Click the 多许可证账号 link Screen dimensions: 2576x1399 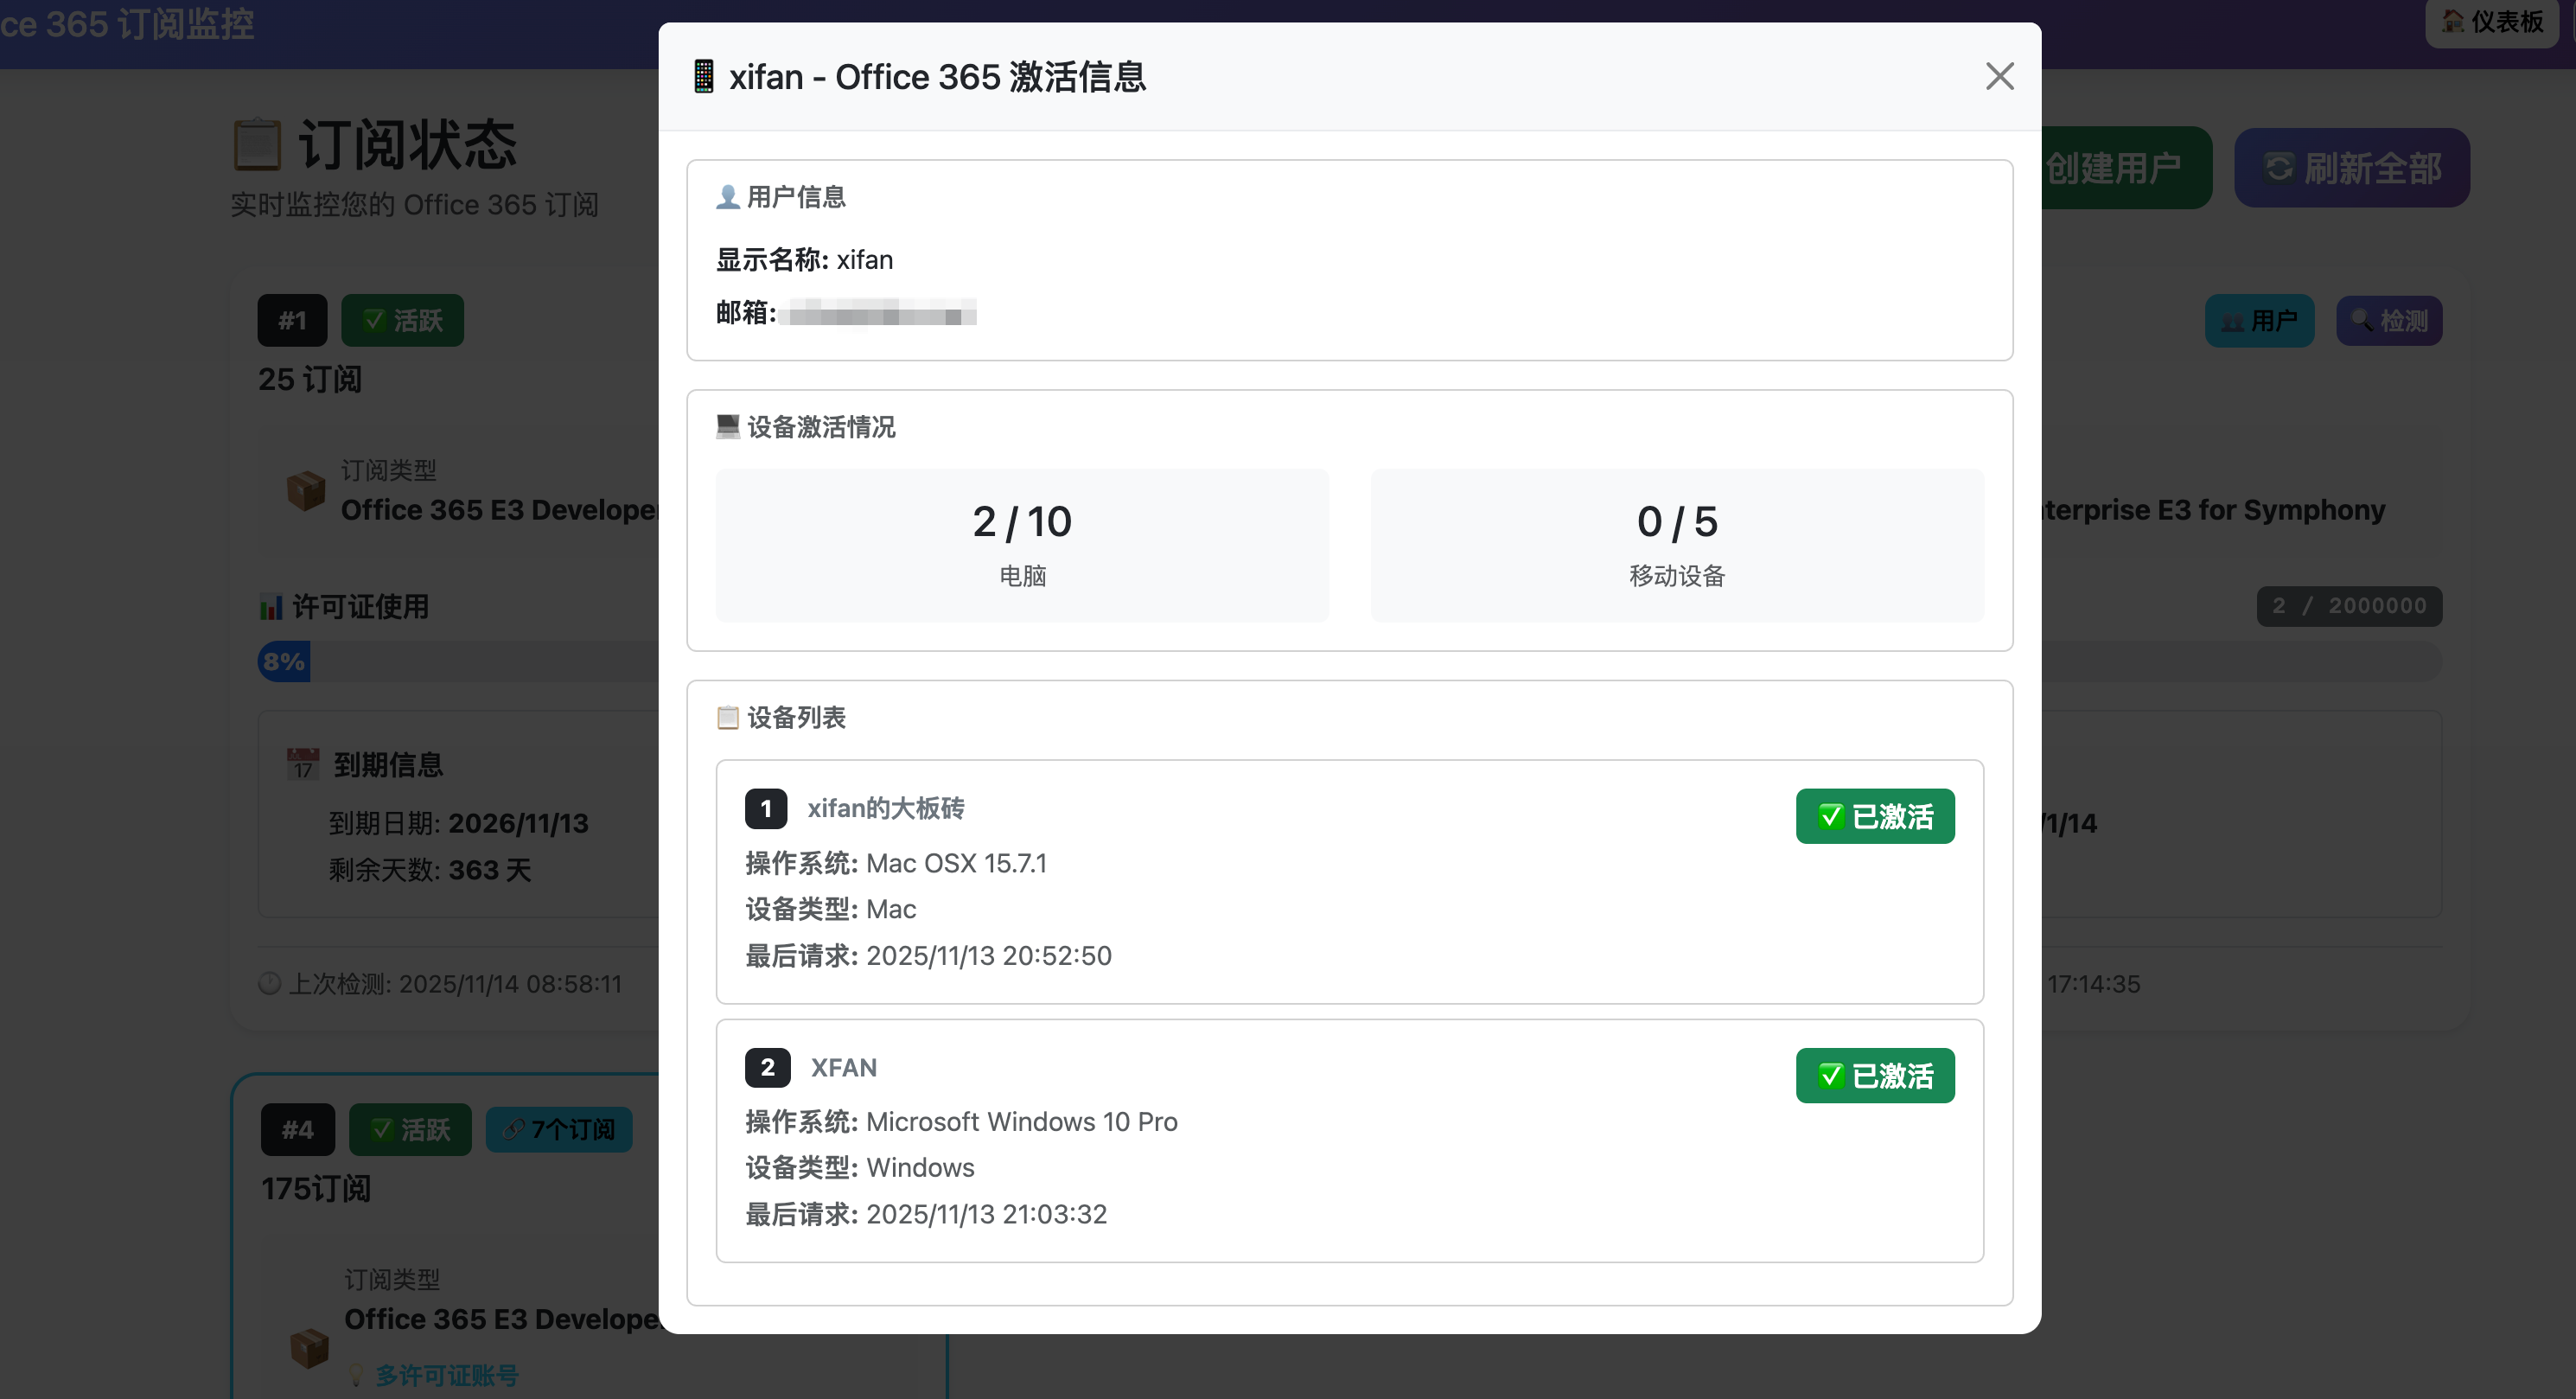tap(446, 1376)
